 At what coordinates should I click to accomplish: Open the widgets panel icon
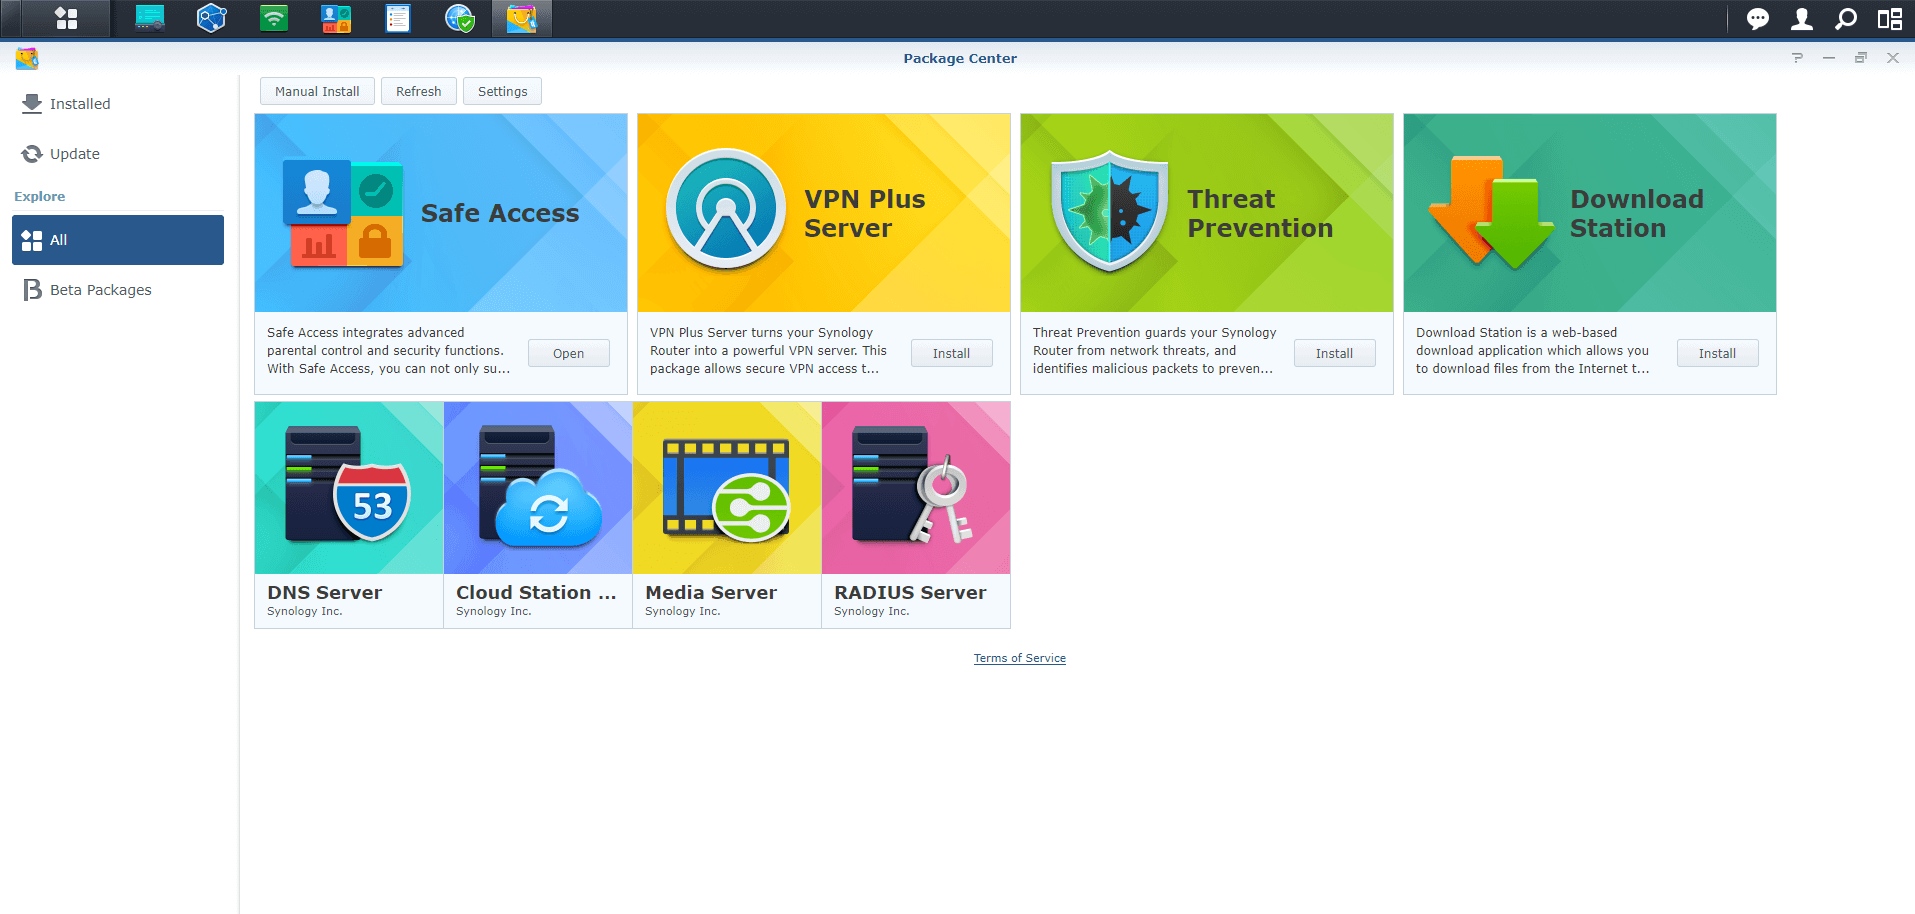(1890, 18)
